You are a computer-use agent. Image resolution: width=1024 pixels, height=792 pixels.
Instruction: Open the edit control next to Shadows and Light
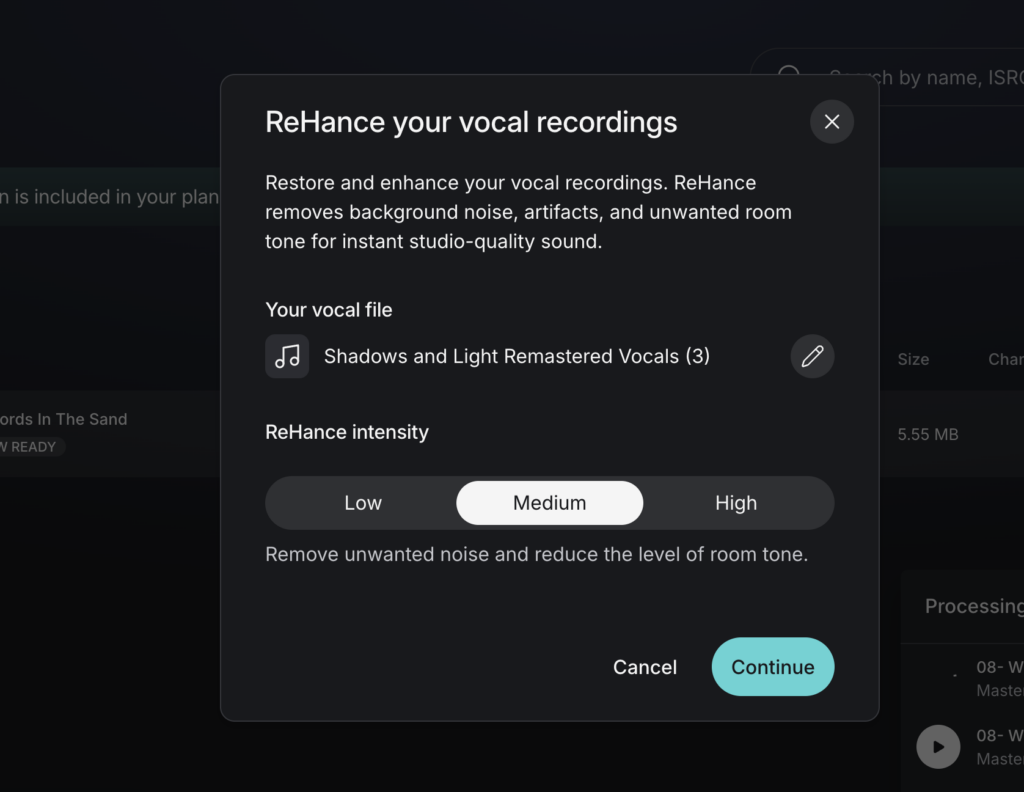[x=812, y=356]
